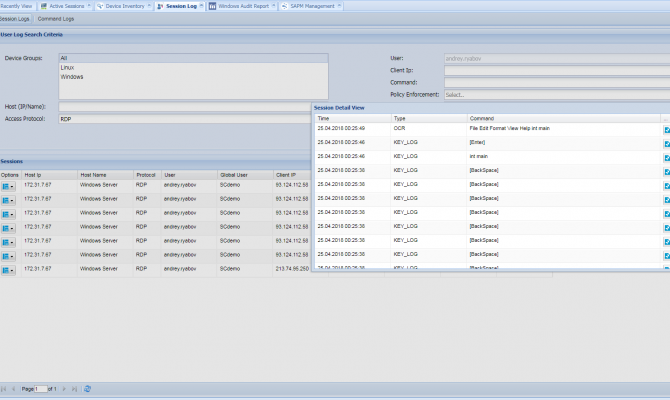Go to first page of sessions
Viewport: 670px width, 400px height.
[x=3, y=389]
